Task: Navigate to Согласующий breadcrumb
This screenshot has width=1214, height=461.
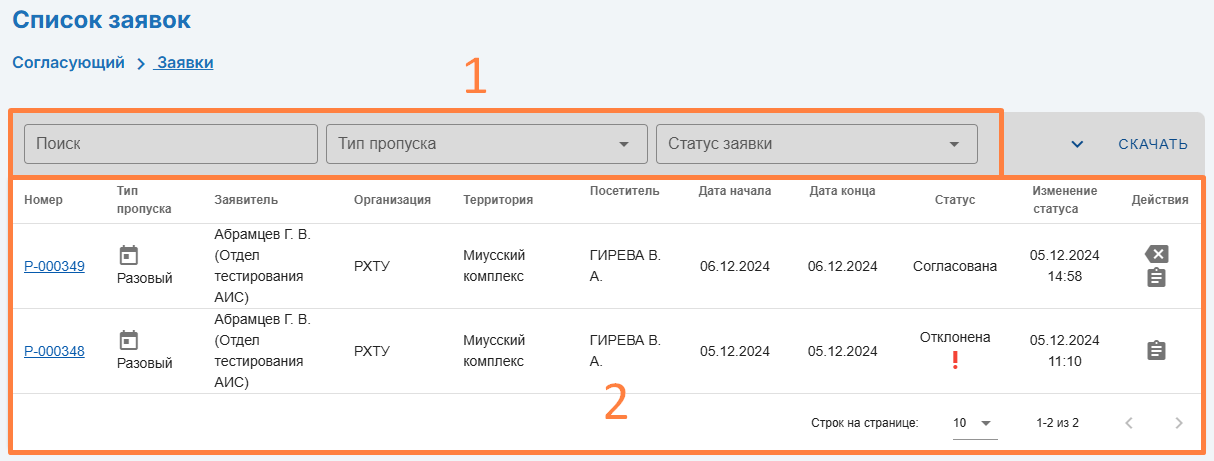Action: [68, 62]
